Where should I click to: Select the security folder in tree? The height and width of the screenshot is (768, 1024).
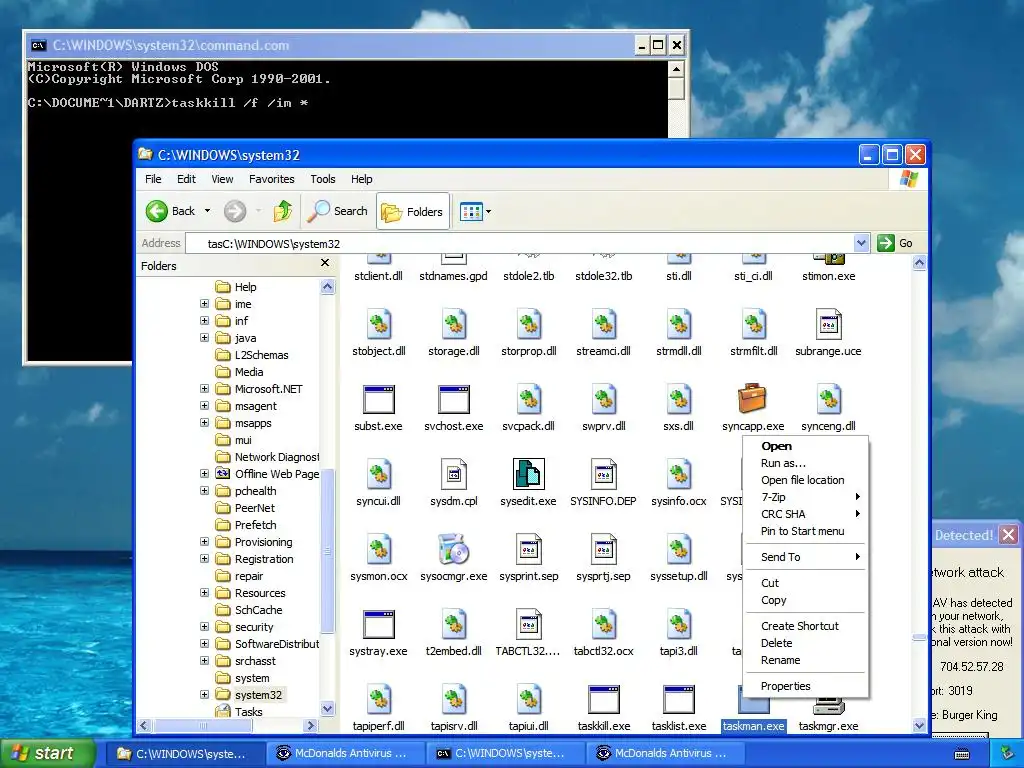[254, 626]
